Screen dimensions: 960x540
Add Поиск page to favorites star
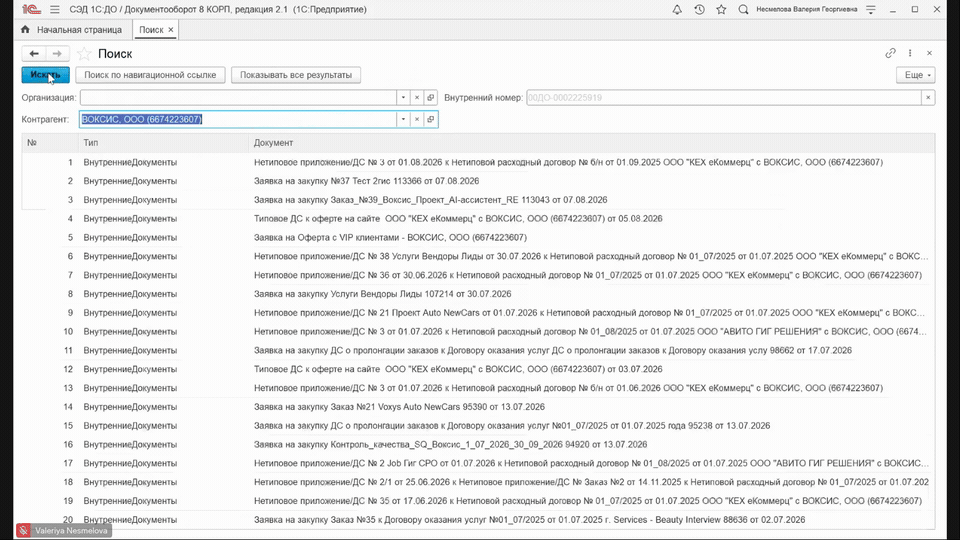coord(84,54)
